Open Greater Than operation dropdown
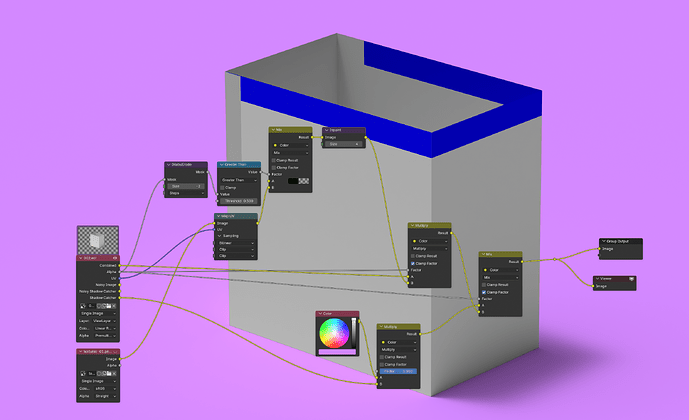Screen dimensions: 689x420 pos(239,180)
